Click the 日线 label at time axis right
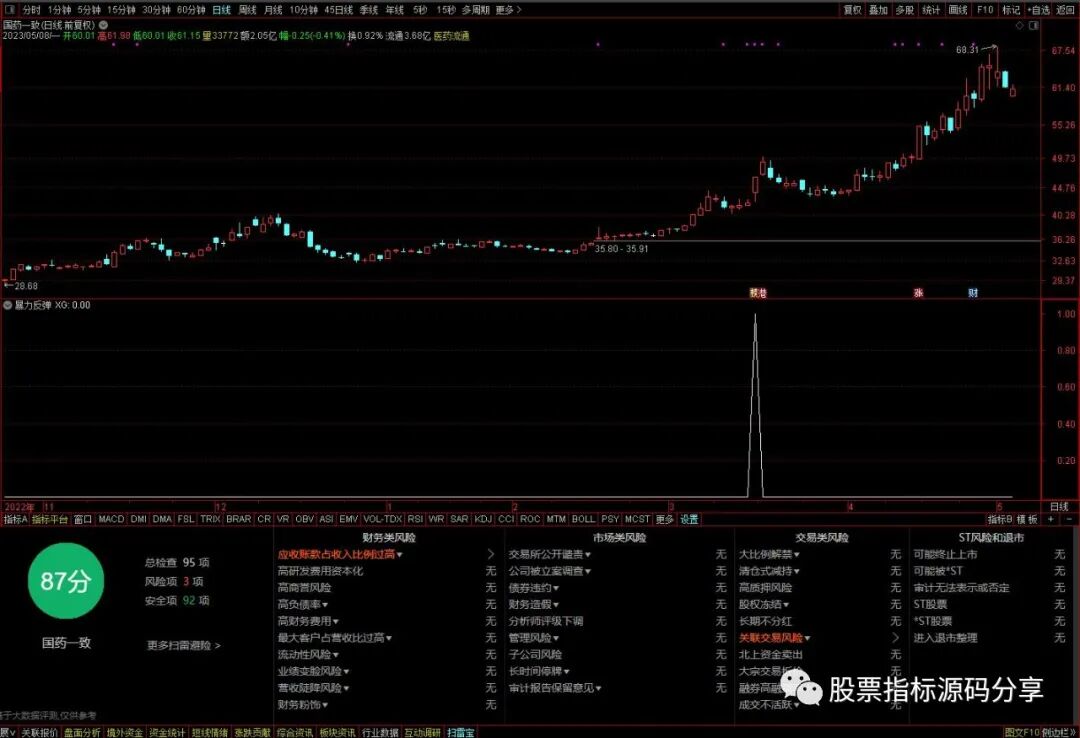 coord(1059,506)
